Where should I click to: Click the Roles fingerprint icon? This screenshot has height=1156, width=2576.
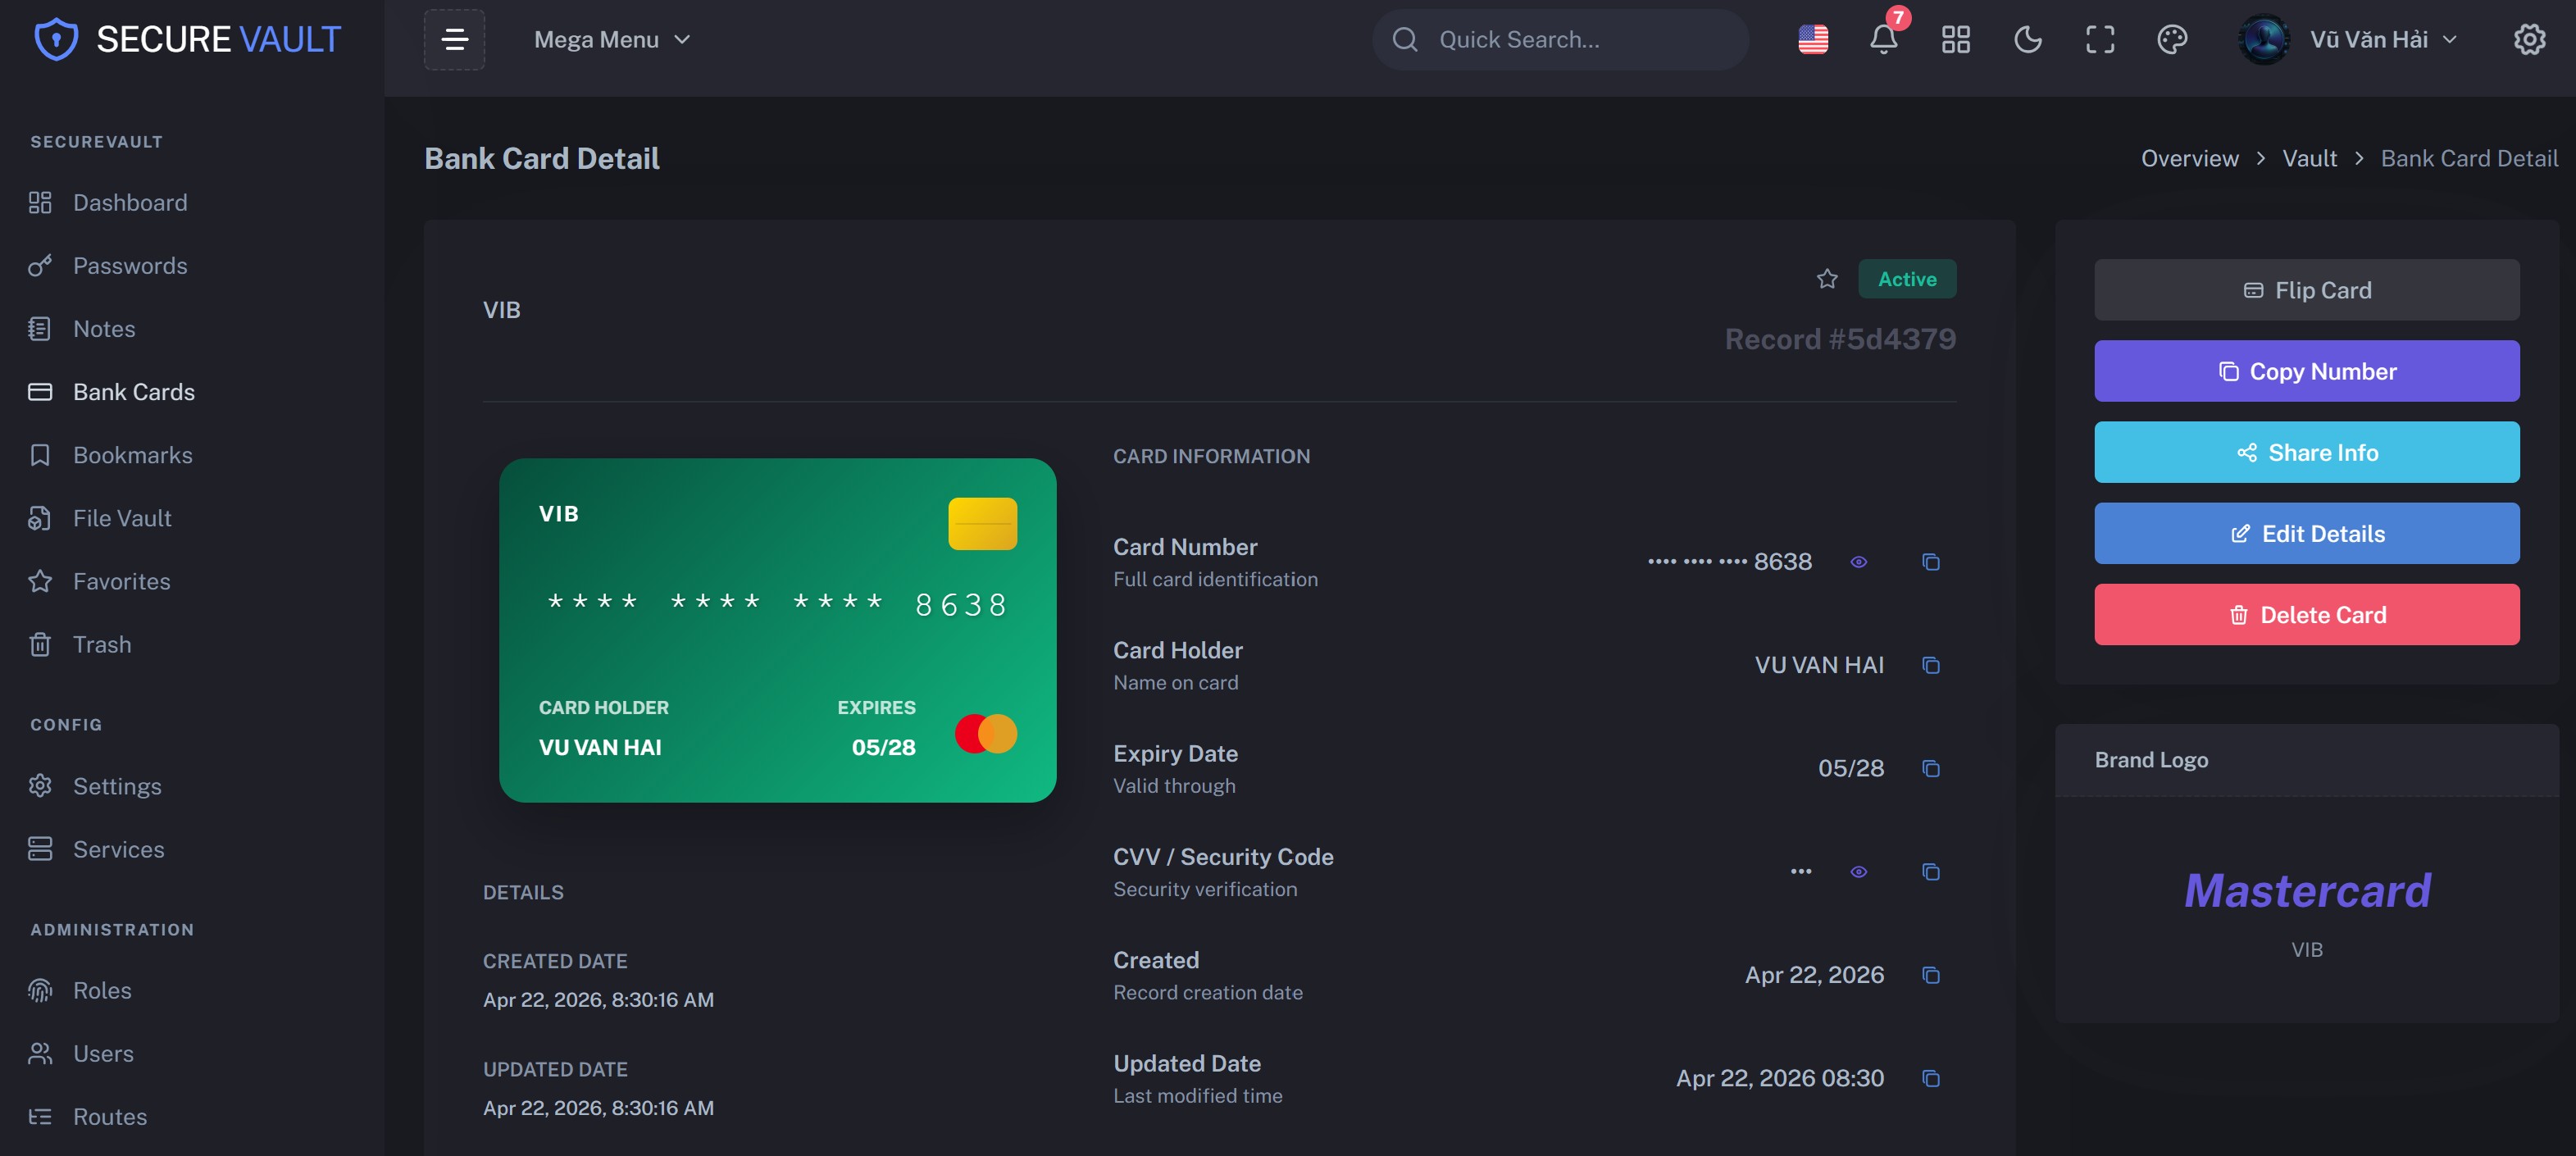[x=40, y=990]
